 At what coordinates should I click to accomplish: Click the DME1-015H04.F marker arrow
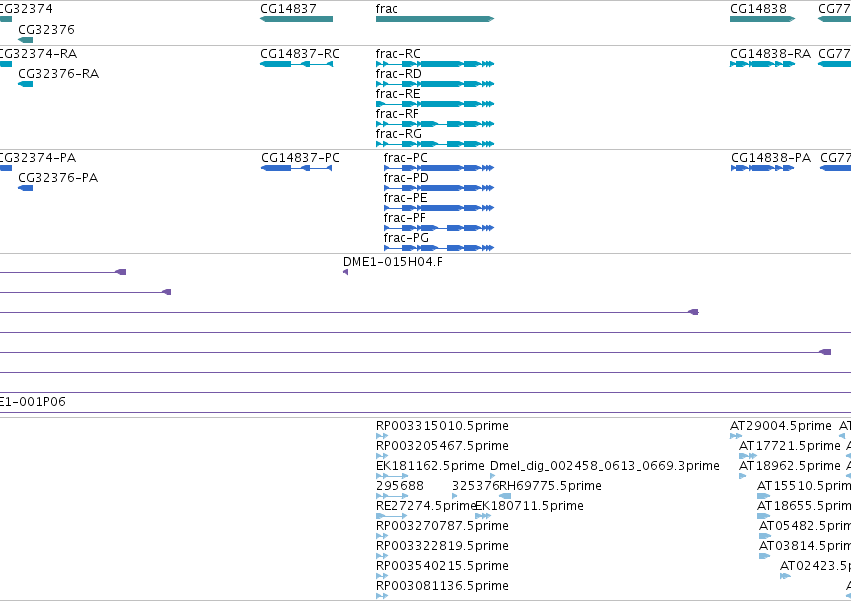[x=346, y=272]
